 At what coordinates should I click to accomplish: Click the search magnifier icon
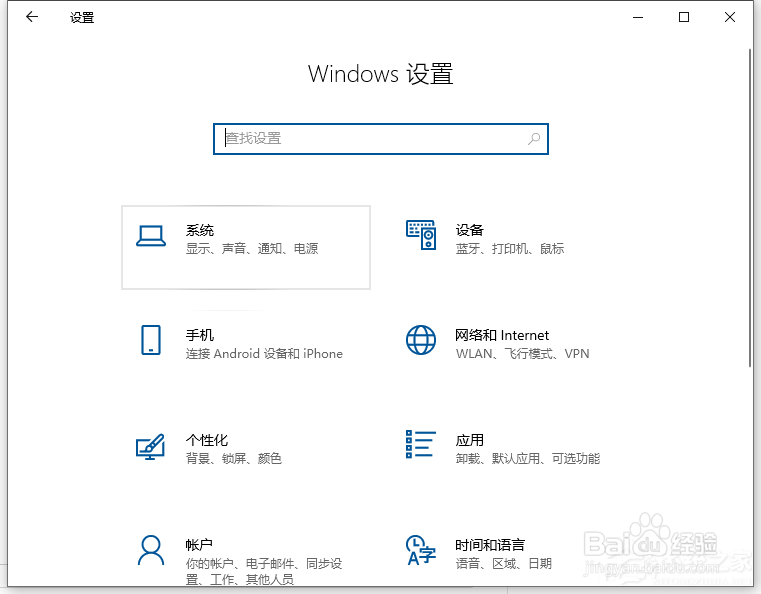point(534,139)
